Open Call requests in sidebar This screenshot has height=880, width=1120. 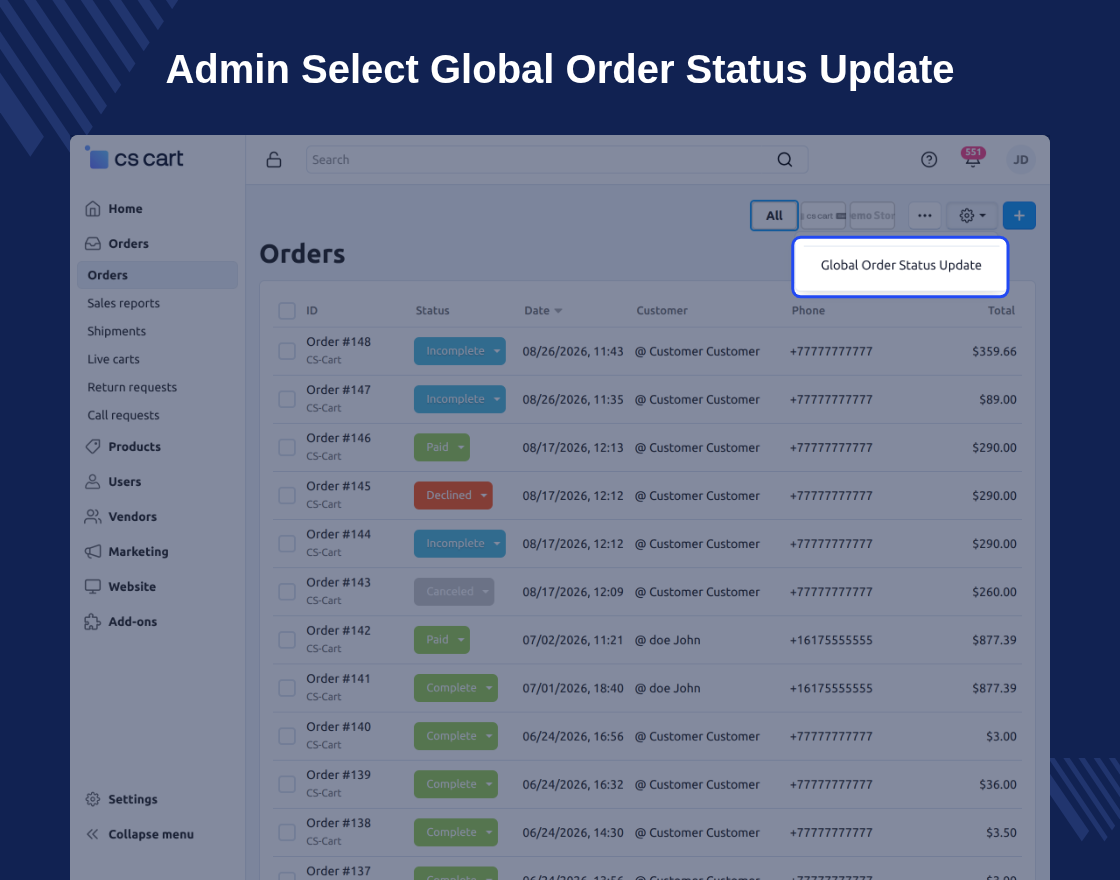(124, 415)
